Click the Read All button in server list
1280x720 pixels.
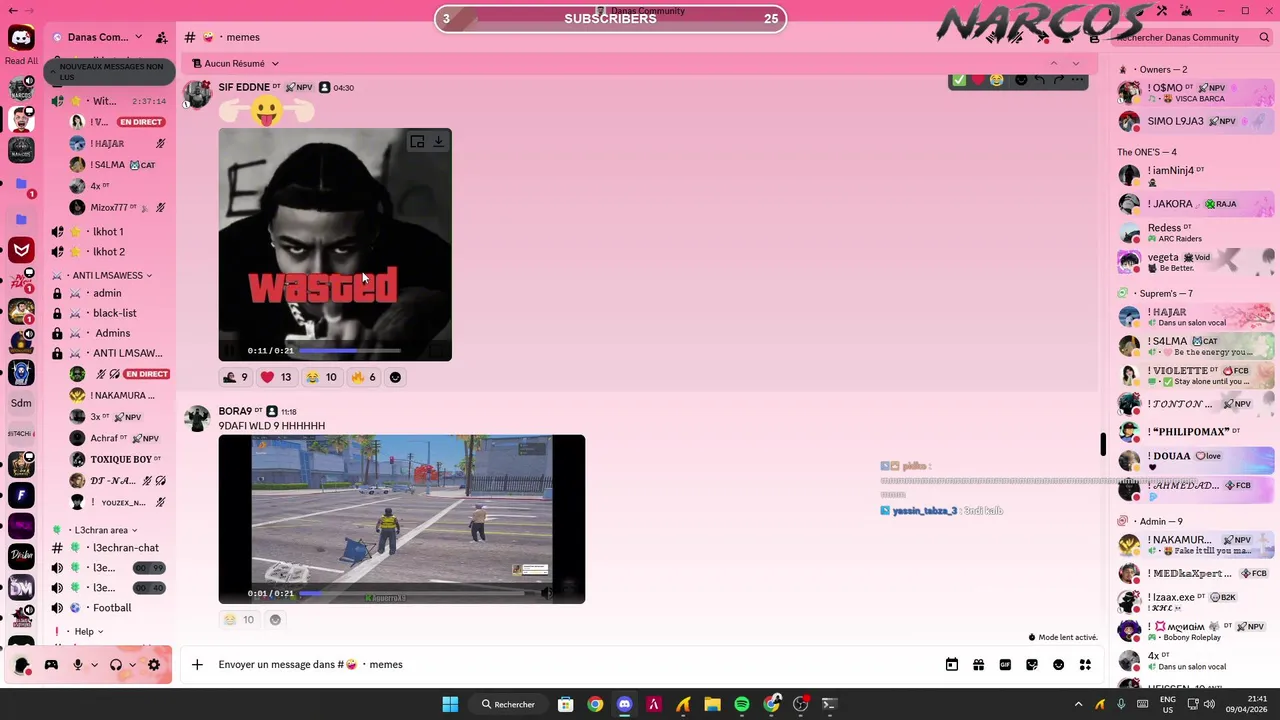click(21, 61)
